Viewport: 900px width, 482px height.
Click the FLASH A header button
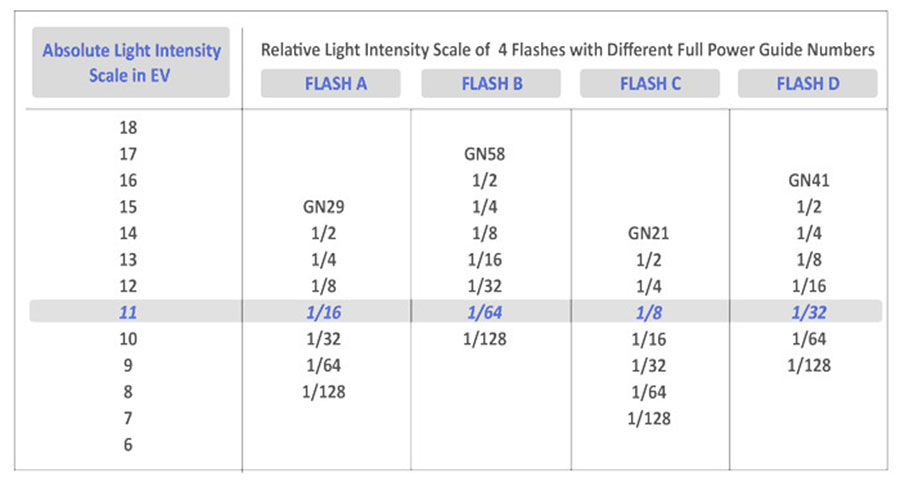(331, 84)
